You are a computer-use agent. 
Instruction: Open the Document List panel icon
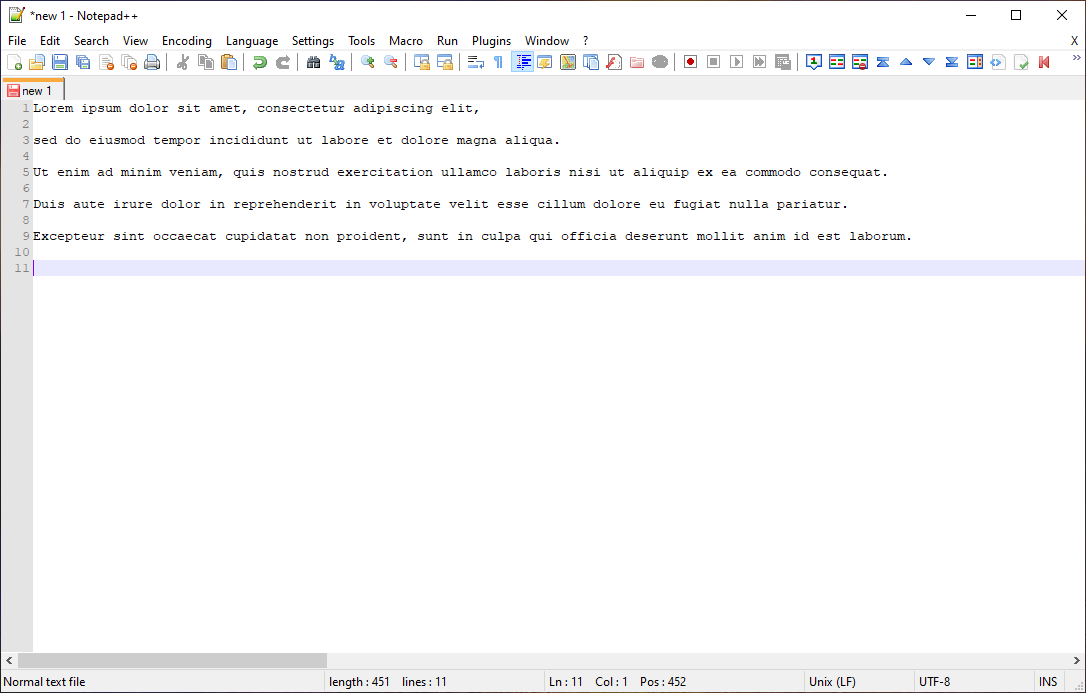[x=591, y=62]
